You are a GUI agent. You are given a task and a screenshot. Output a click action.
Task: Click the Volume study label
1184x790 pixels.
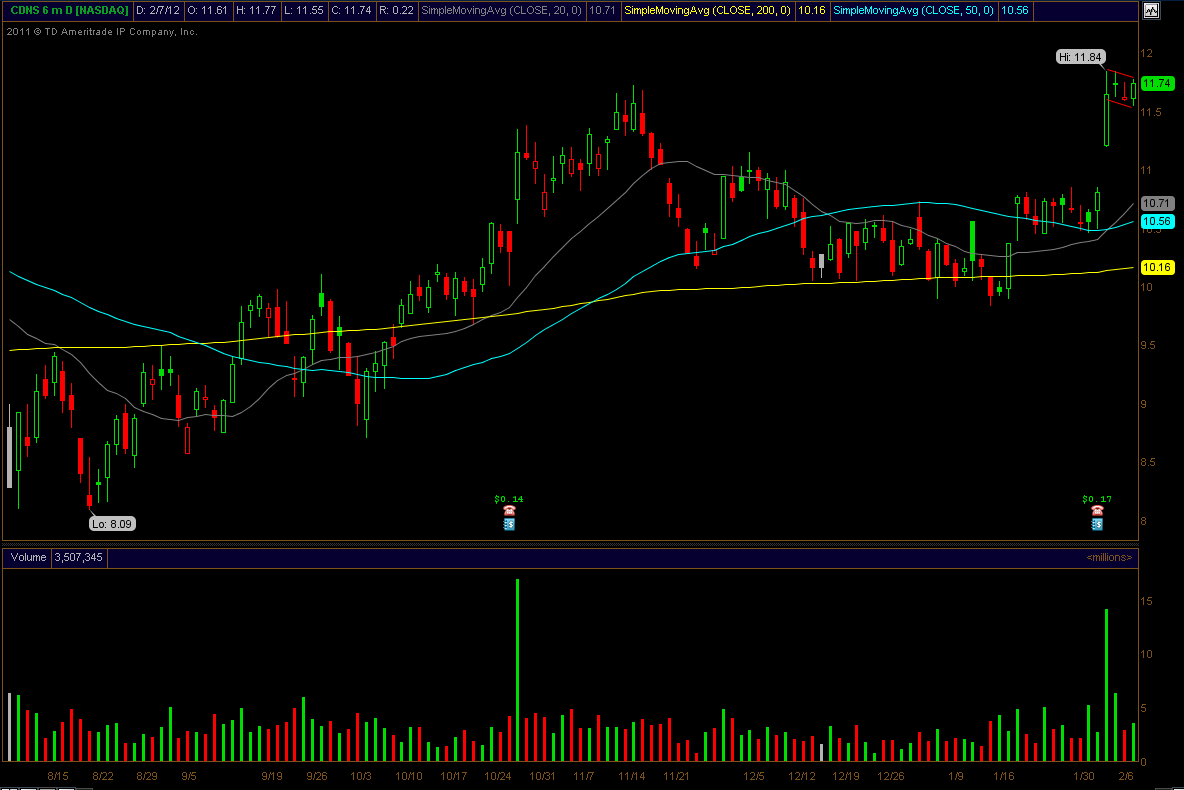click(x=29, y=557)
